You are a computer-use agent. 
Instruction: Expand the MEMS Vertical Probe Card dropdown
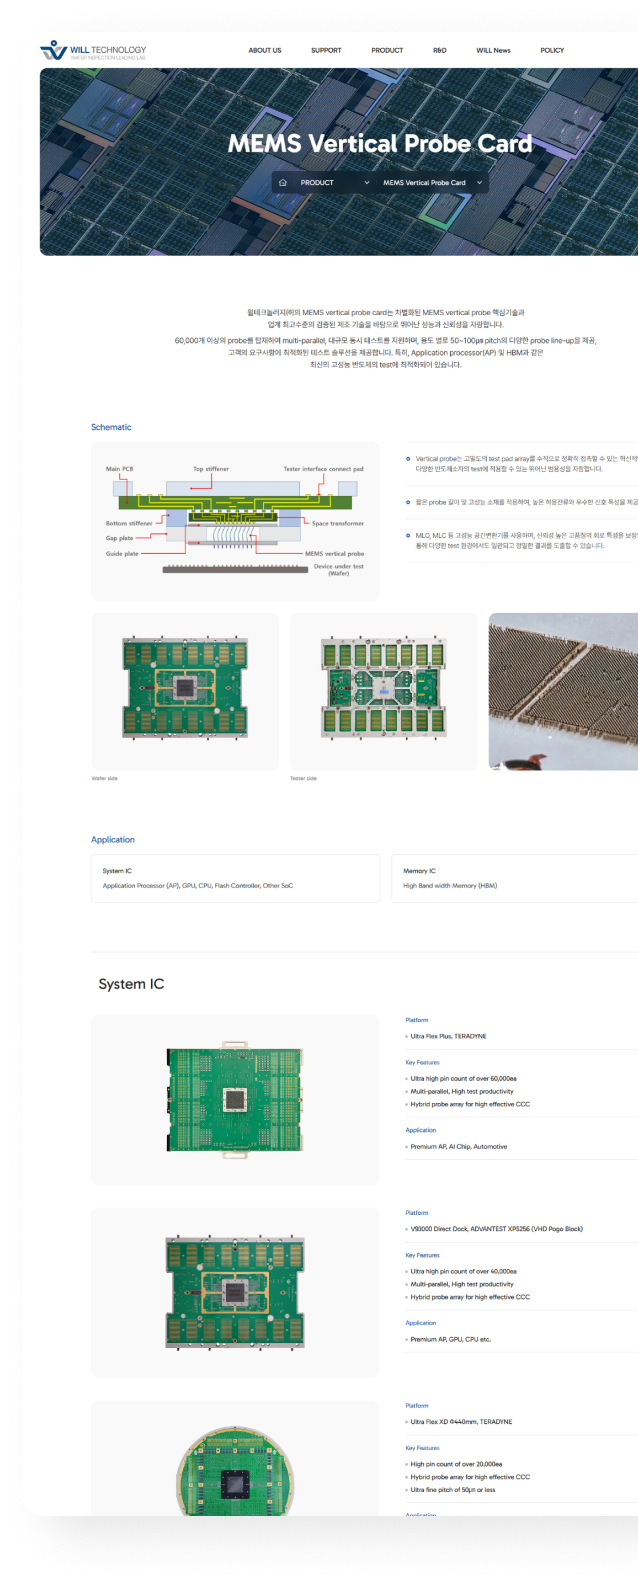(x=432, y=183)
